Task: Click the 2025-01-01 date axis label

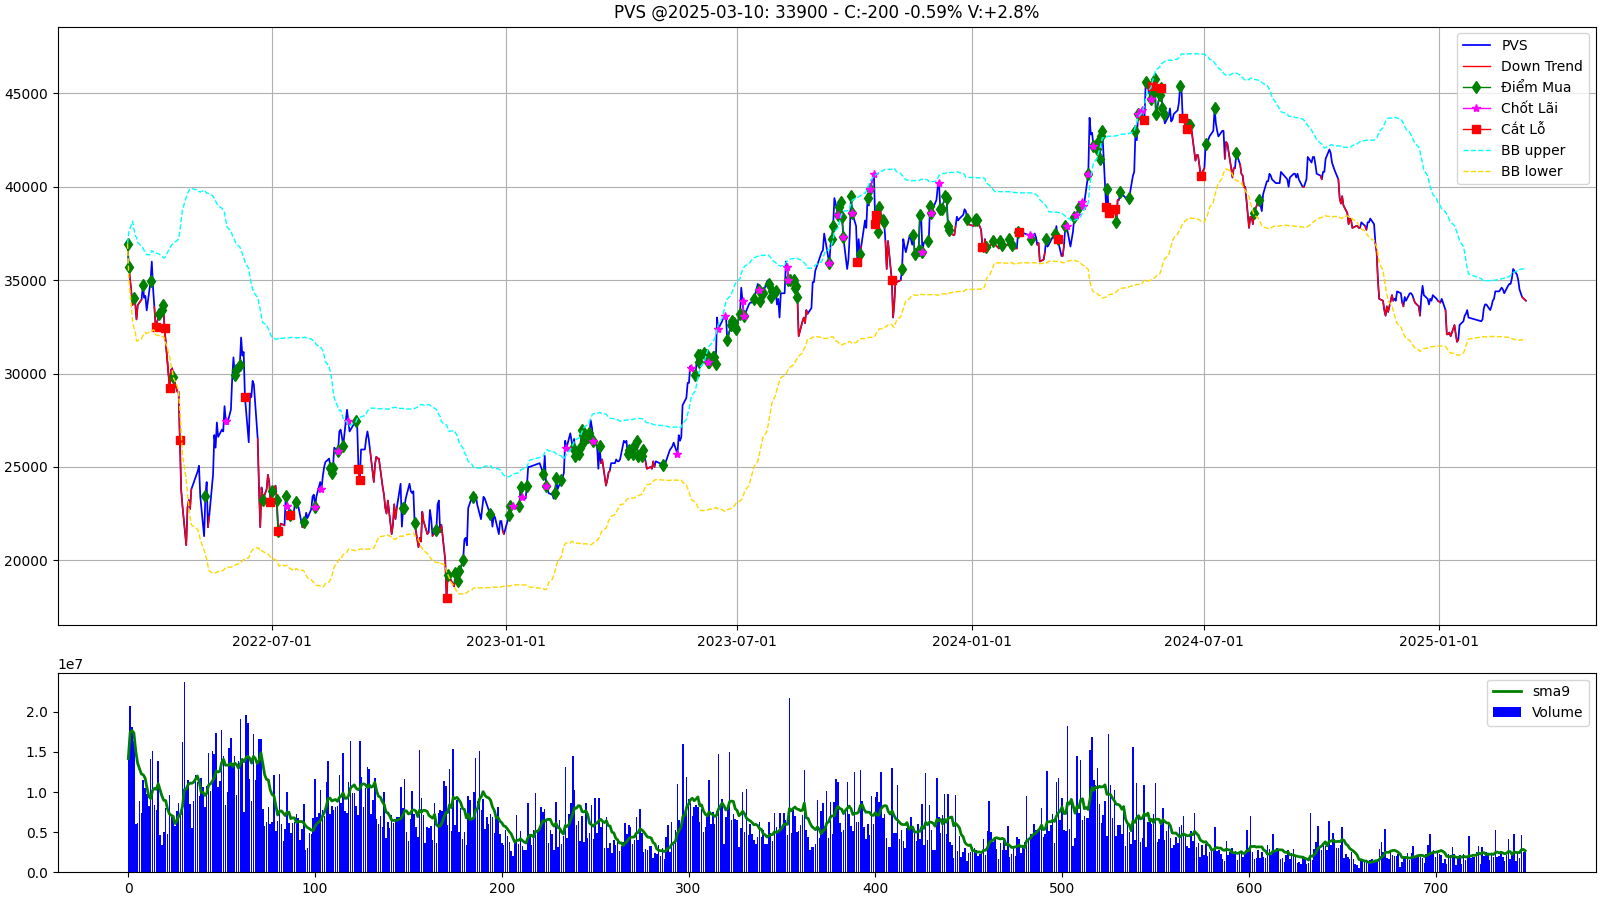Action: click(1438, 641)
